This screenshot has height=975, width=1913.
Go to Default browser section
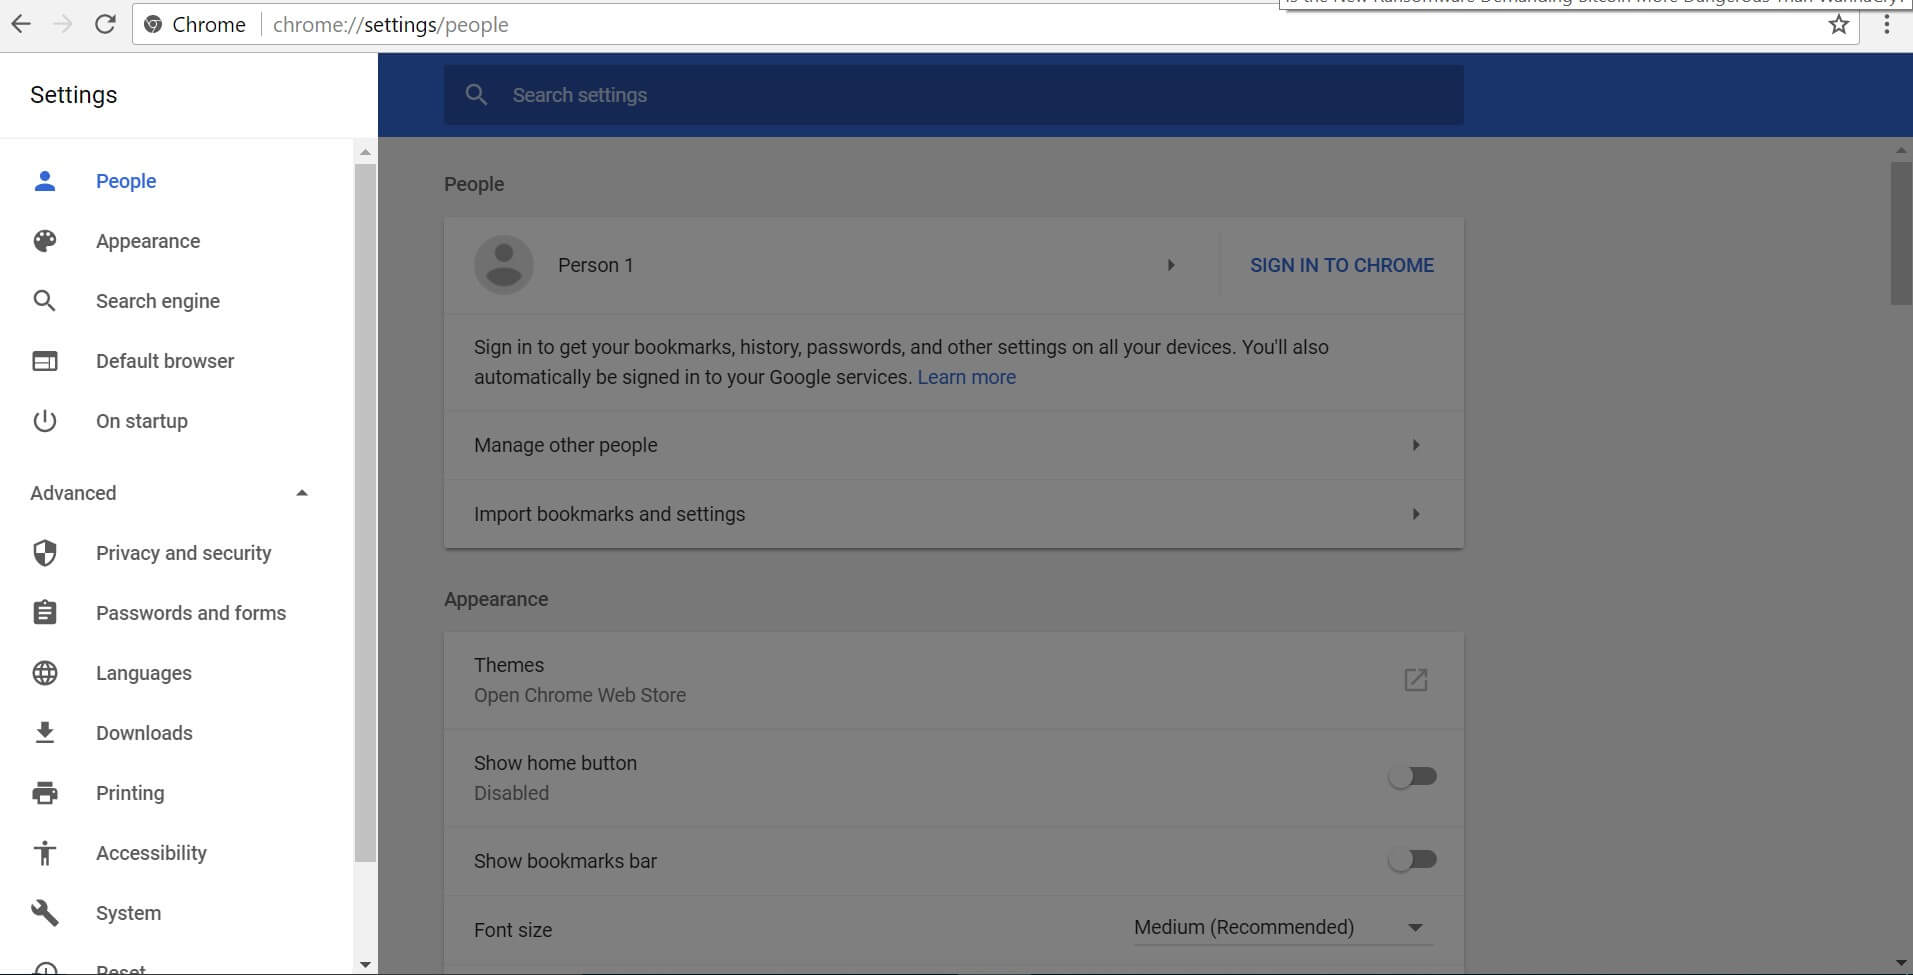pos(165,361)
